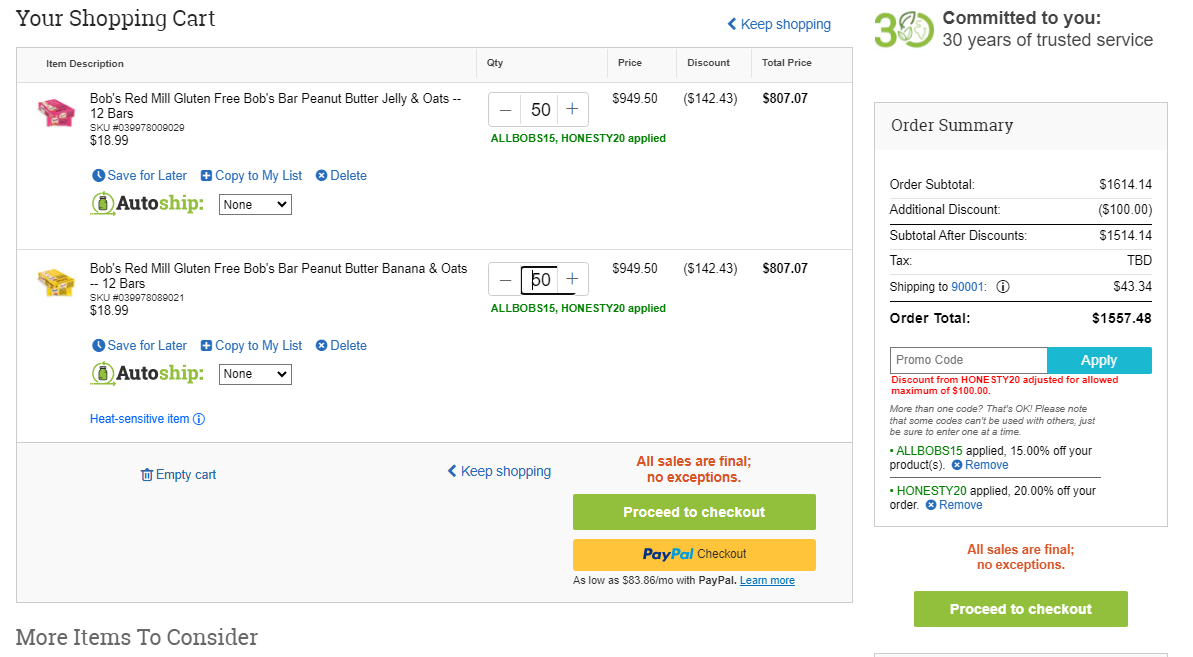This screenshot has height=657, width=1193.
Task: Select the shipping cost $43.34
Action: (x=1132, y=287)
